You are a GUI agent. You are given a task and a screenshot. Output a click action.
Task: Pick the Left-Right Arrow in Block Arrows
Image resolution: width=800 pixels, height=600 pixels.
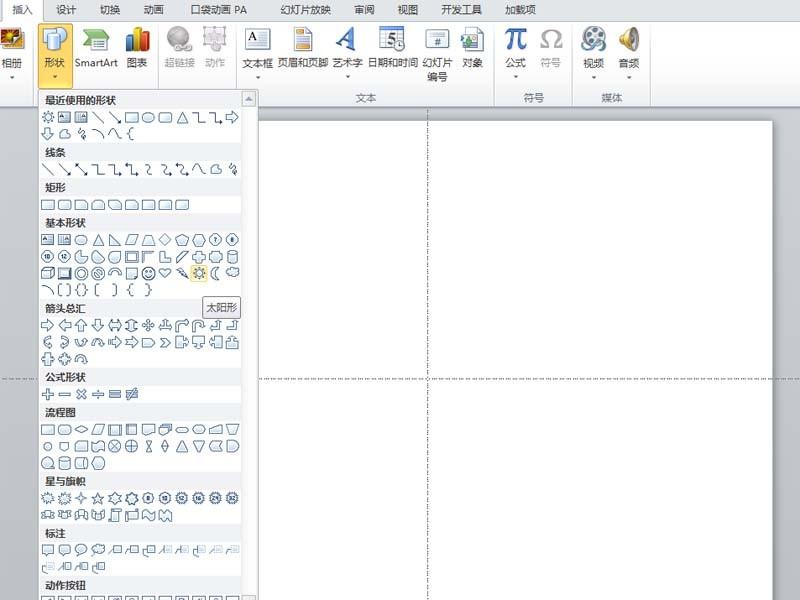[x=115, y=326]
